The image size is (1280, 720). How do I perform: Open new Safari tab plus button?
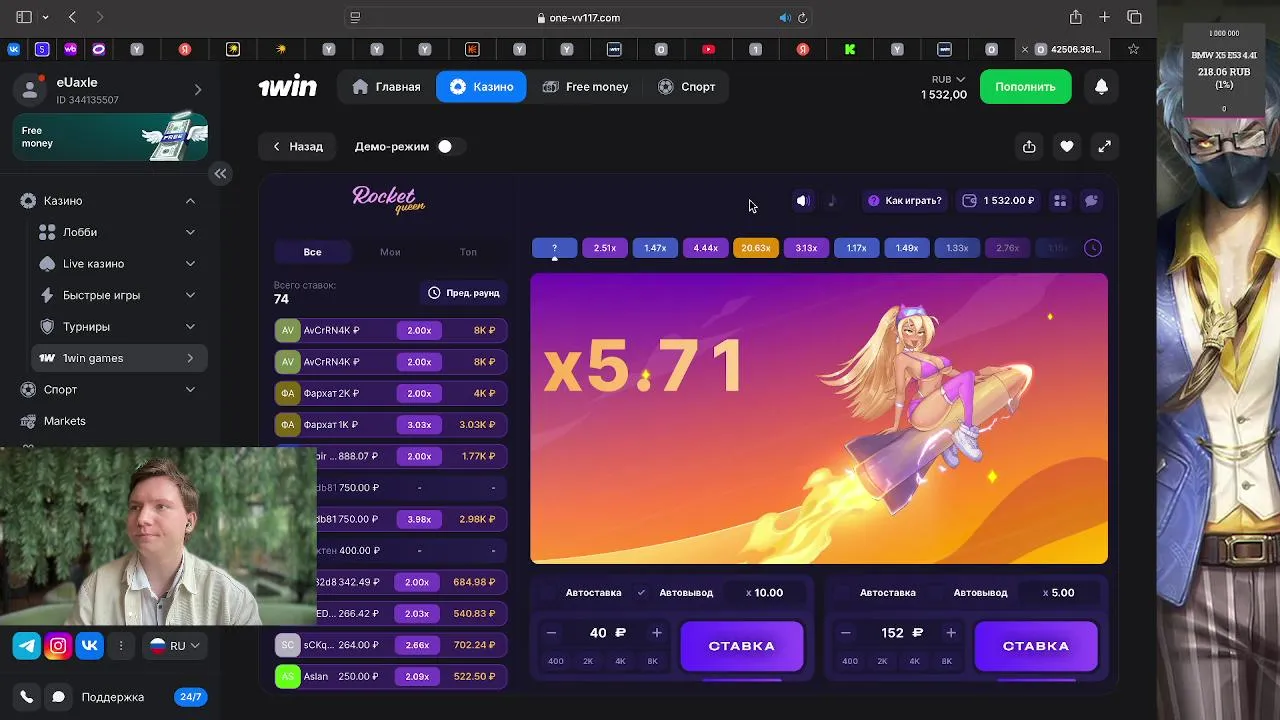tap(1104, 17)
